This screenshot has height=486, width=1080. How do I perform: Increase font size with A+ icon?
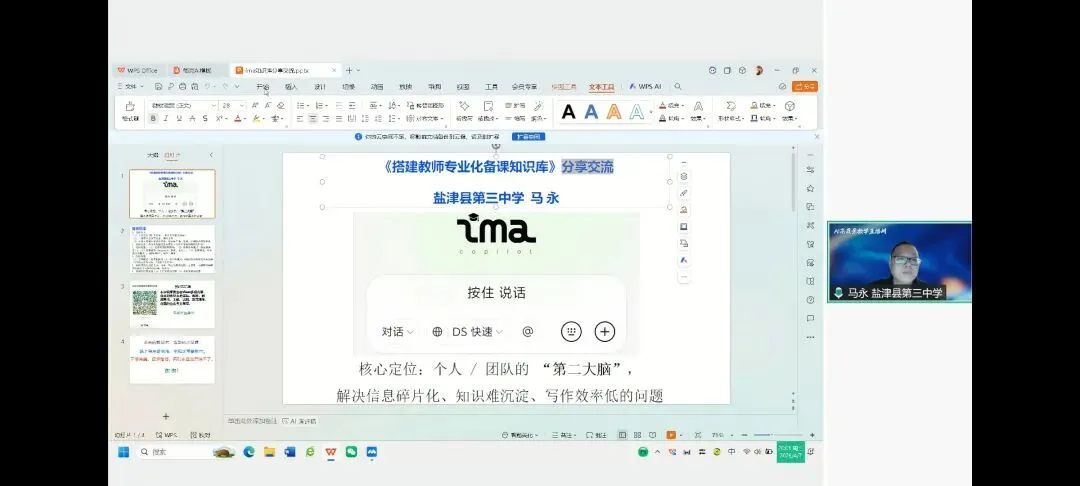(x=255, y=105)
